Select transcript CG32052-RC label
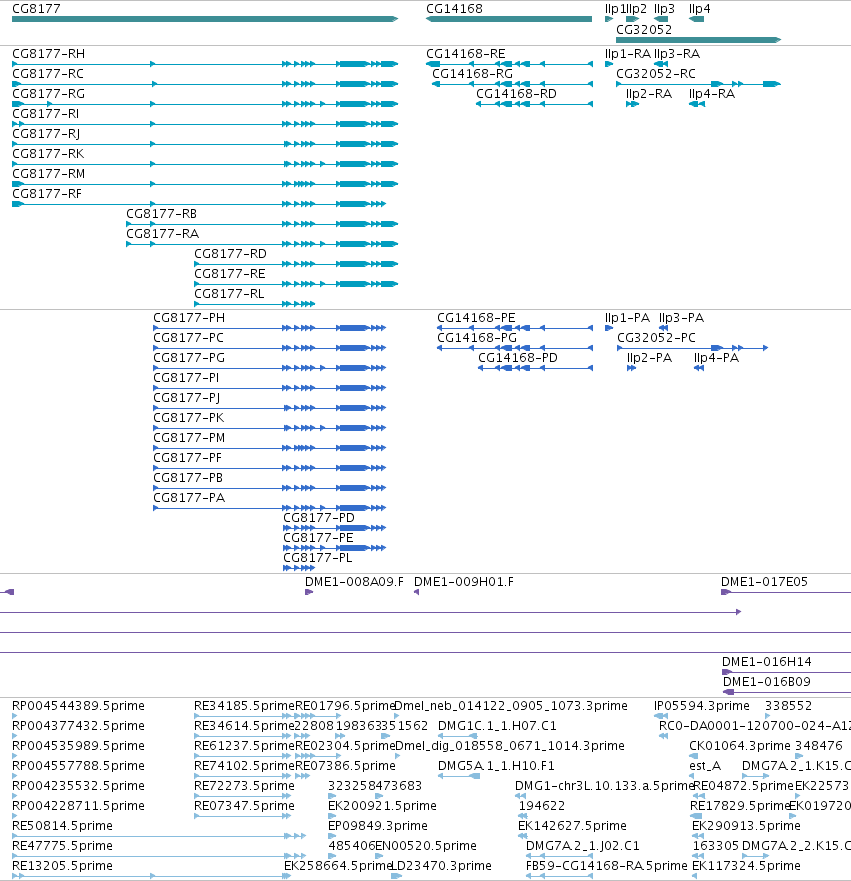The image size is (851, 881). tap(656, 74)
